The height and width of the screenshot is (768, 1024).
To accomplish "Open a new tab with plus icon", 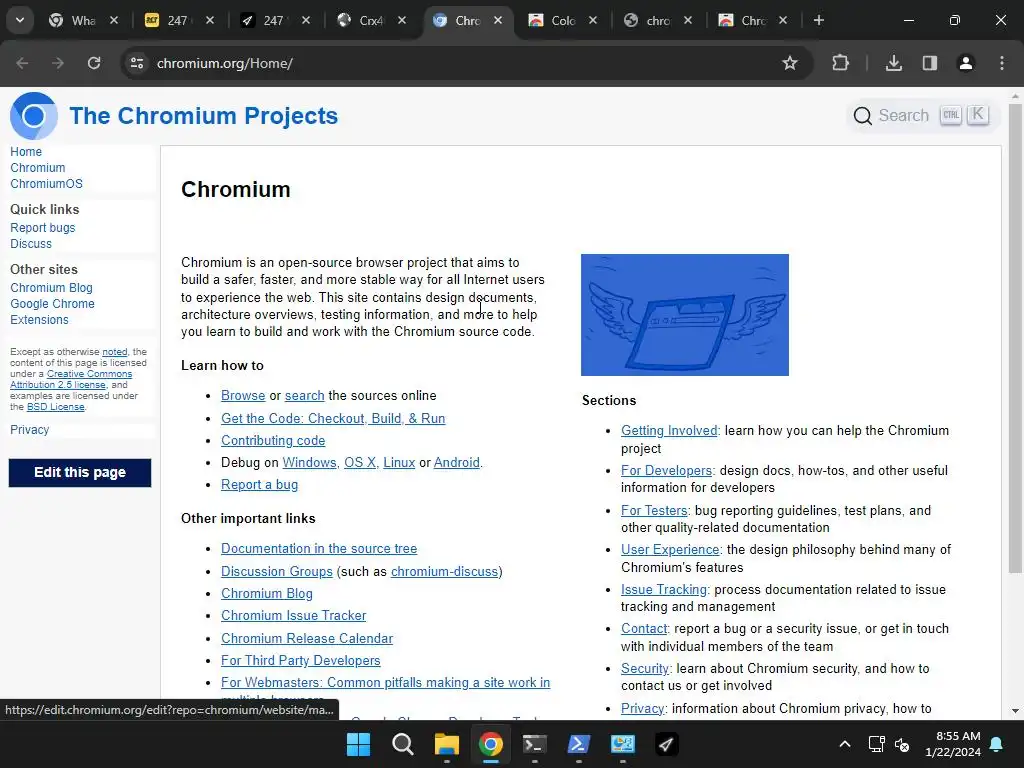I will pos(818,20).
